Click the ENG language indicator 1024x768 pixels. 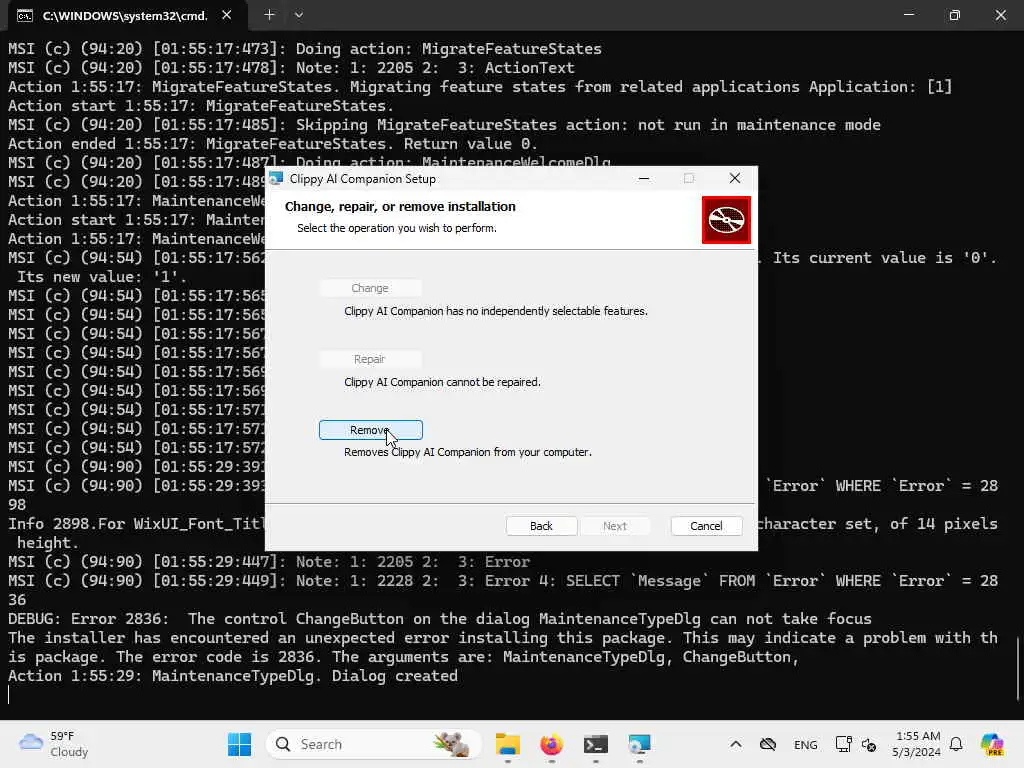click(x=805, y=744)
